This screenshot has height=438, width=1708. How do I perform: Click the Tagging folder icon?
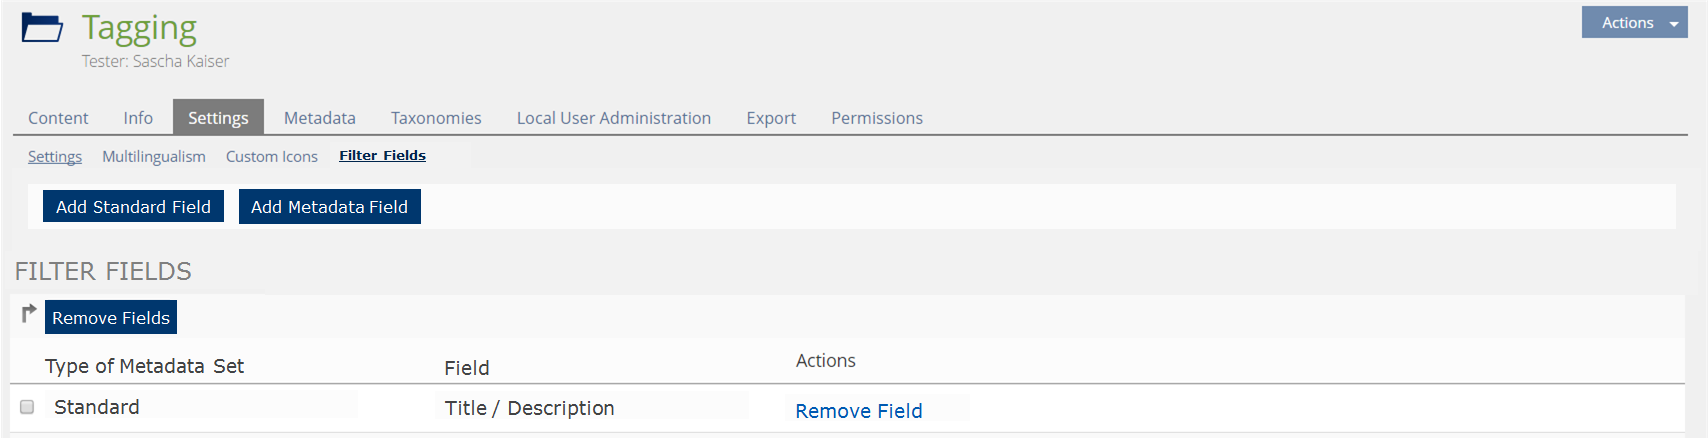tap(42, 27)
